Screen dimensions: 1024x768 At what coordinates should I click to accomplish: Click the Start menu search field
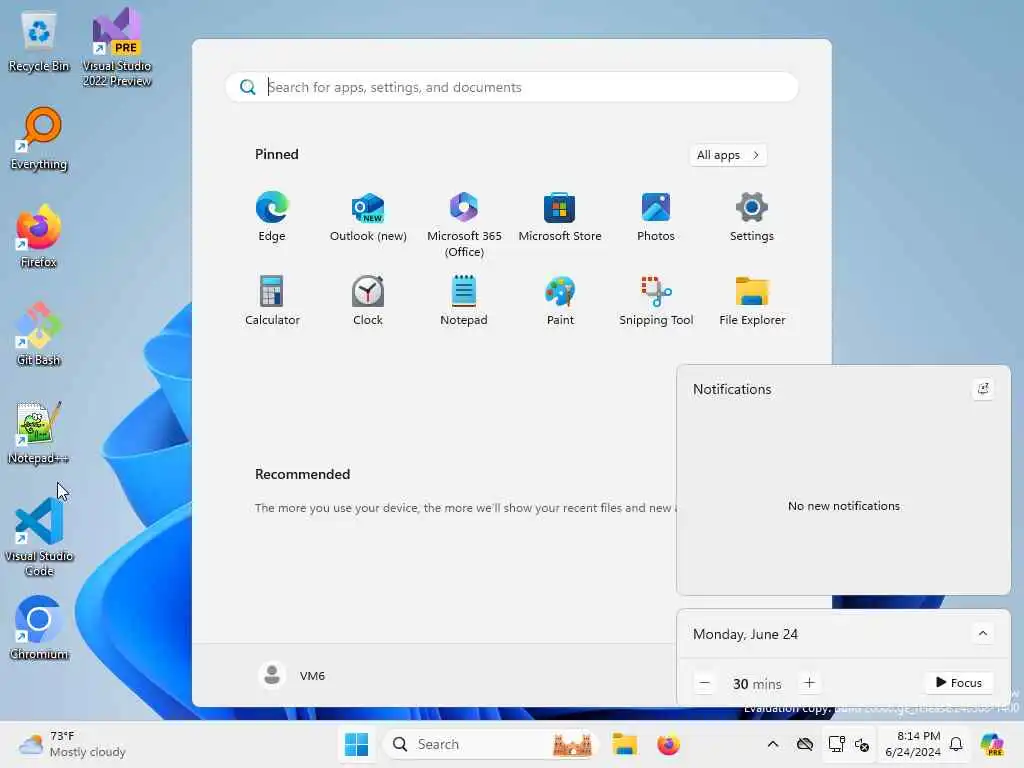(x=512, y=87)
